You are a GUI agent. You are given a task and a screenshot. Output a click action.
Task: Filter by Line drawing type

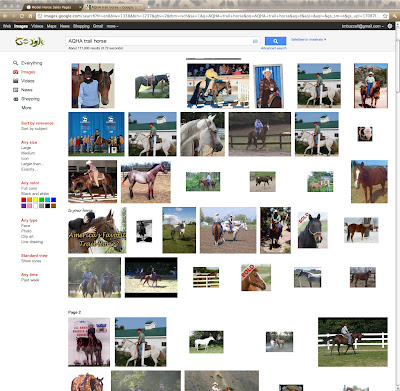tap(32, 242)
